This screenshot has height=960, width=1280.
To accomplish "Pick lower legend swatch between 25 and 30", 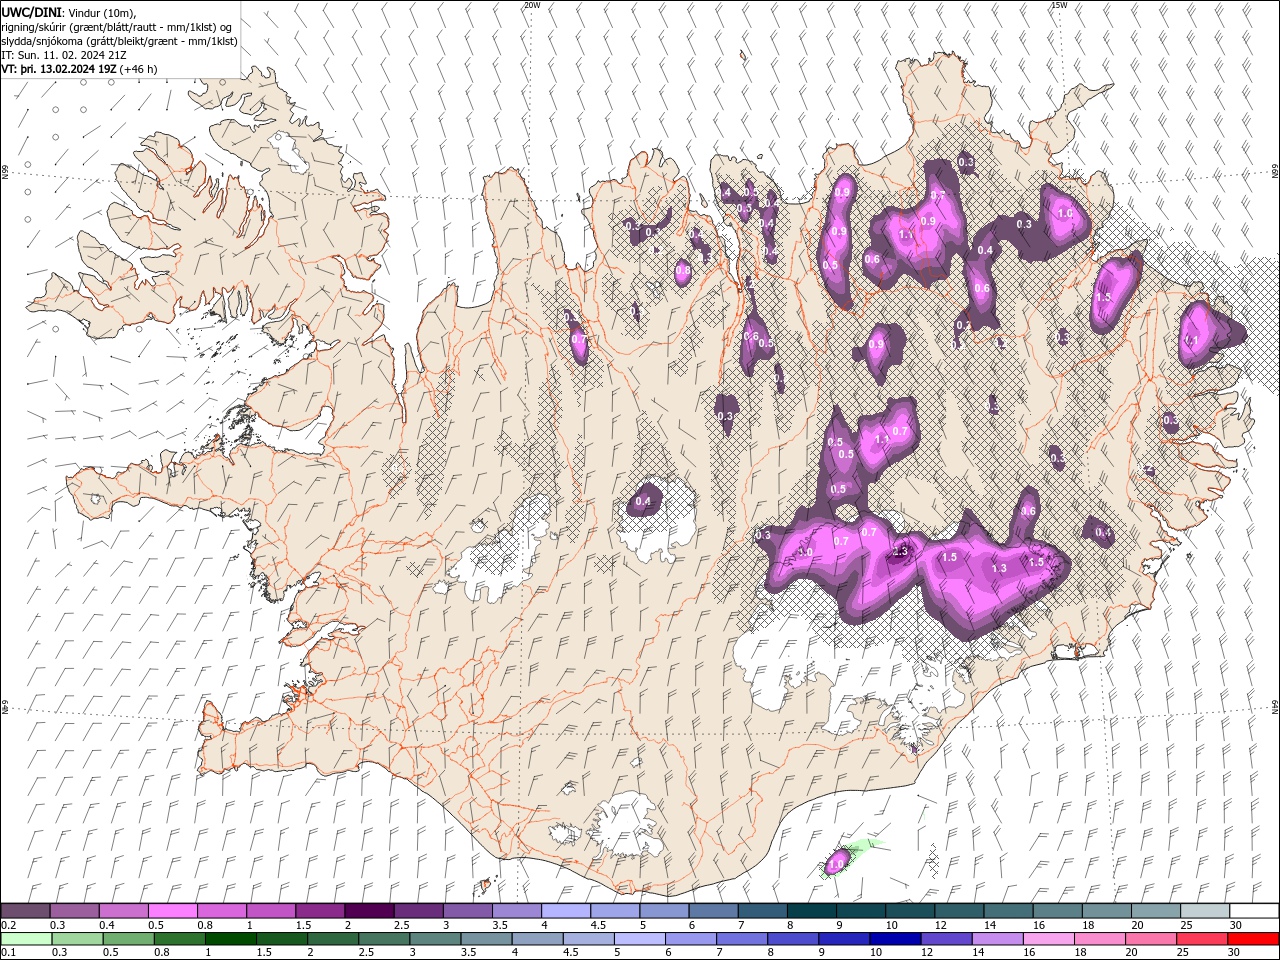I will coord(1201,939).
